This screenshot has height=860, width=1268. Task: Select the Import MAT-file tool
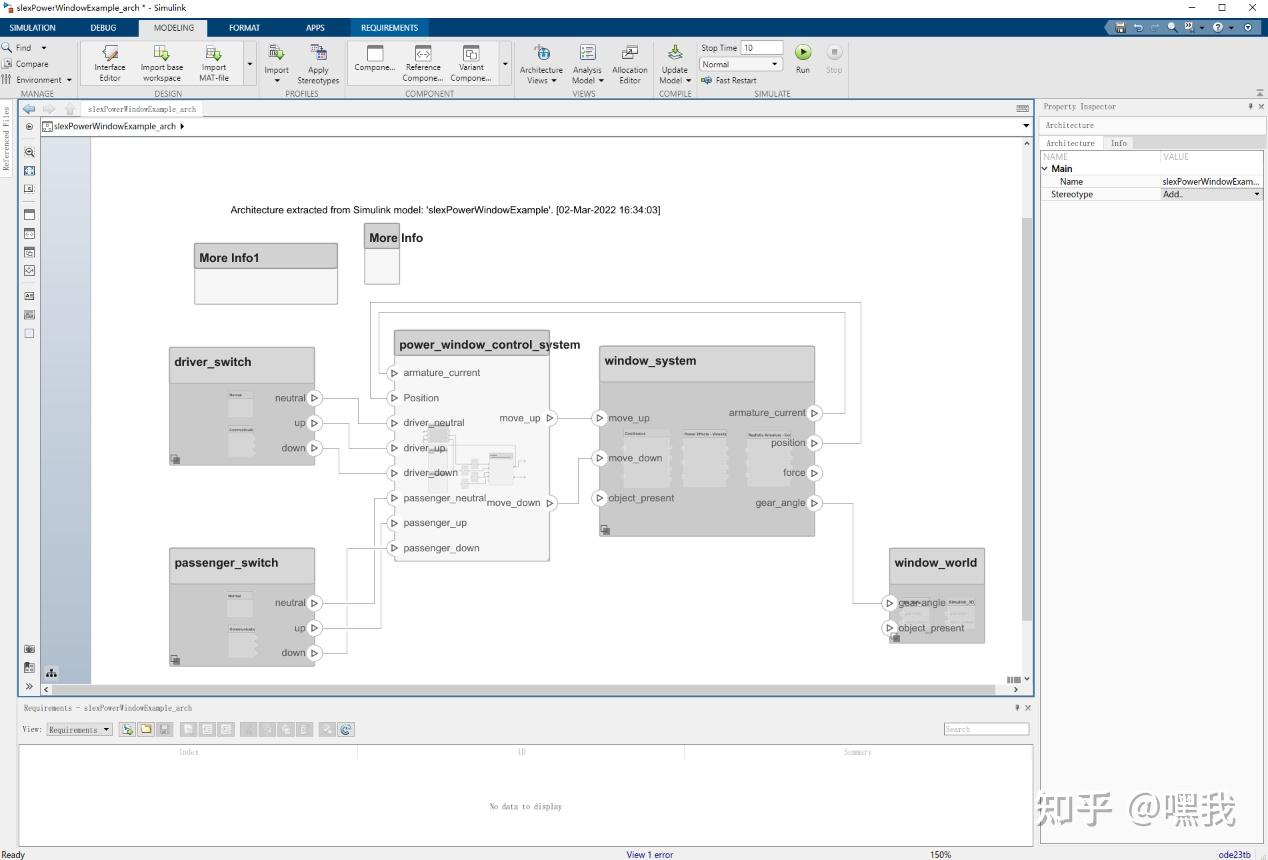(214, 62)
